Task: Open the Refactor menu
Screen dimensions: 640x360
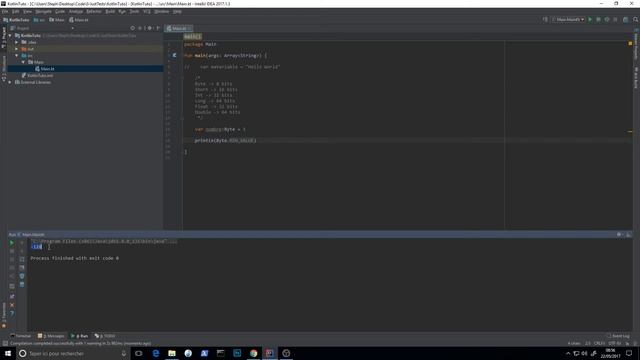Action: [x=94, y=11]
